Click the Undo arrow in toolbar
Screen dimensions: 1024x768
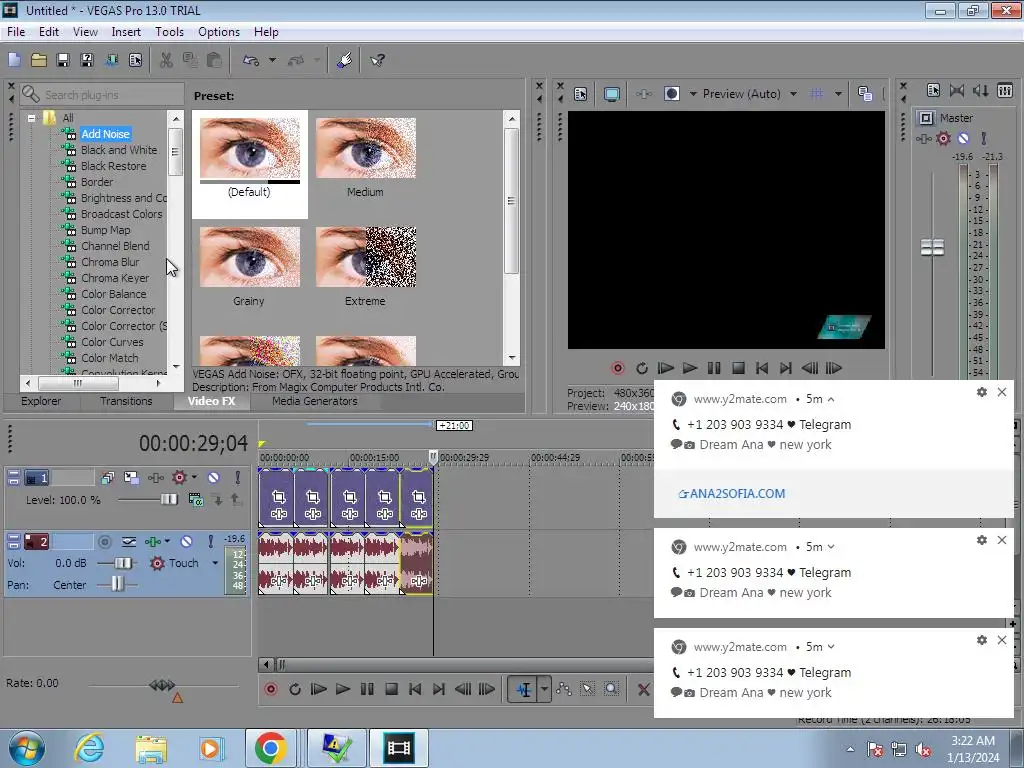click(251, 60)
